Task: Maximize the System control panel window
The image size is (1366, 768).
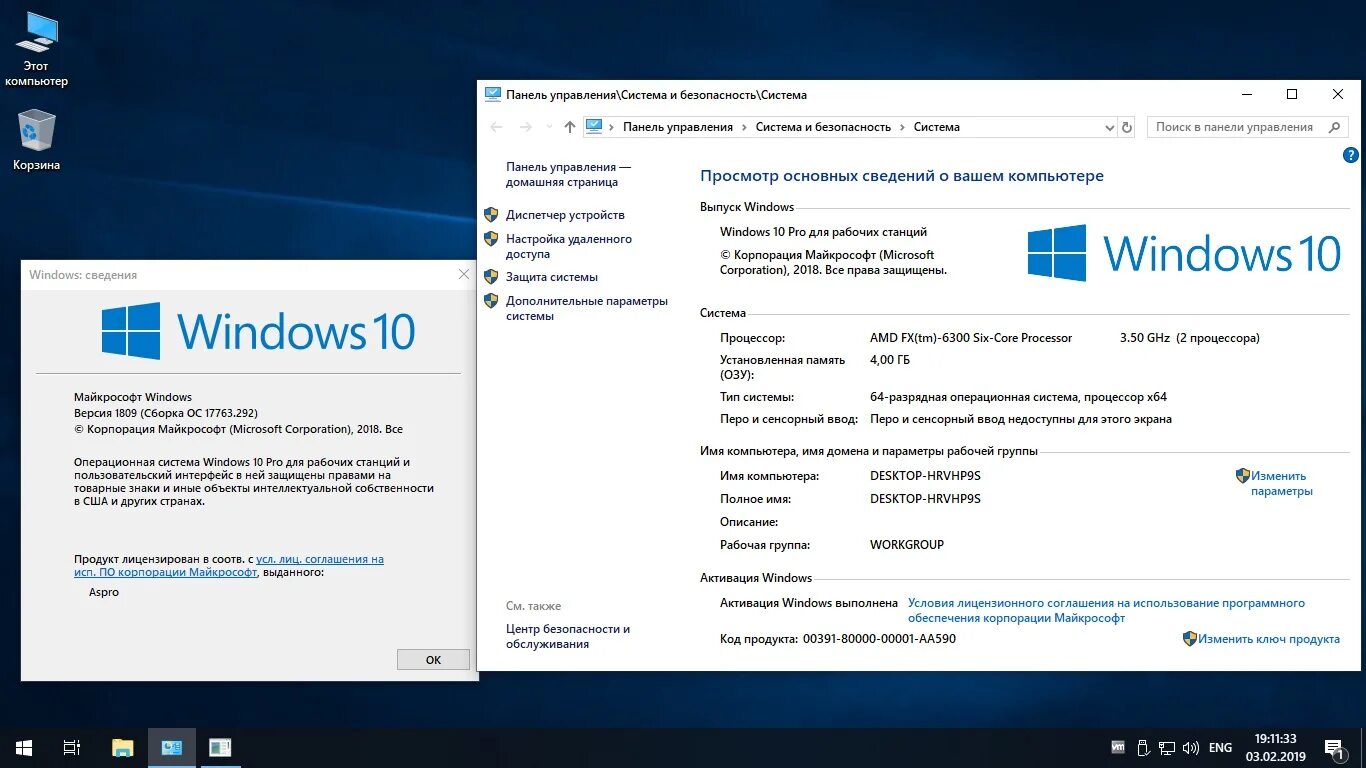Action: (x=1292, y=94)
